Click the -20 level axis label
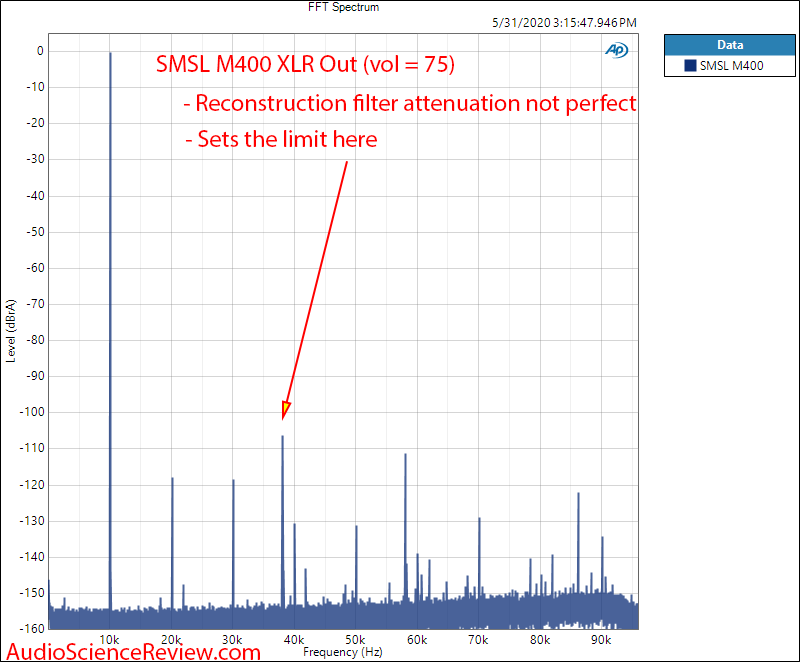 pyautogui.click(x=35, y=123)
